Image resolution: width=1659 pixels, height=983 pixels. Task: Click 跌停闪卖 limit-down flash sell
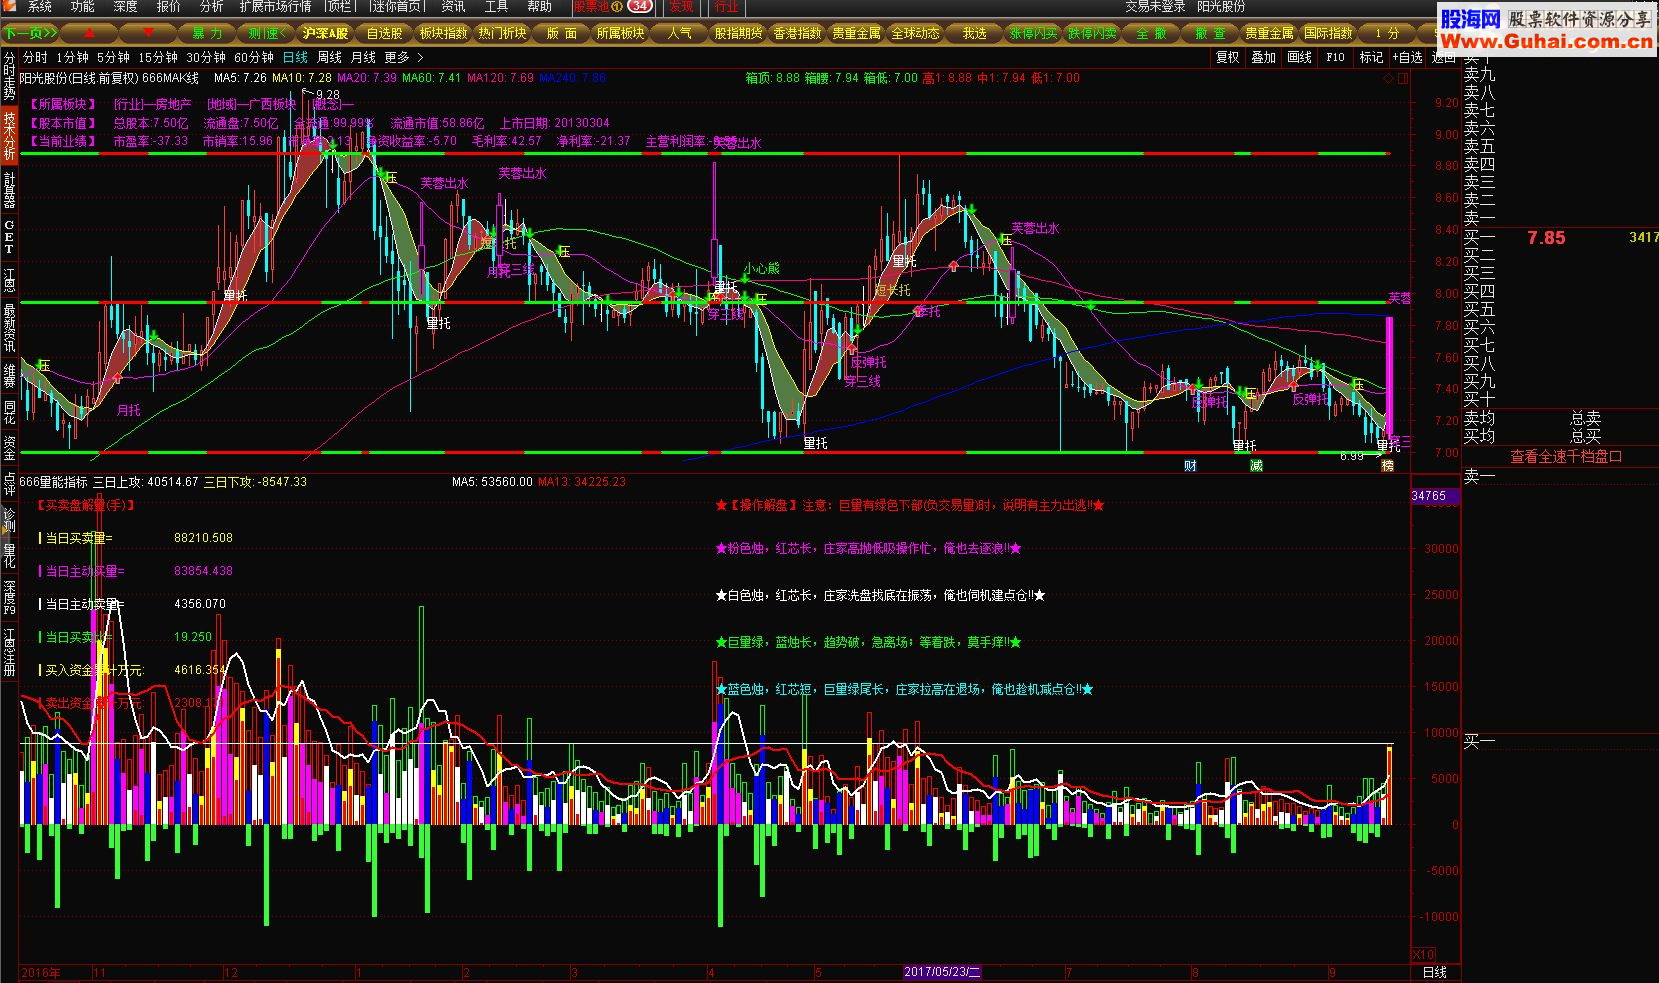tap(1092, 33)
